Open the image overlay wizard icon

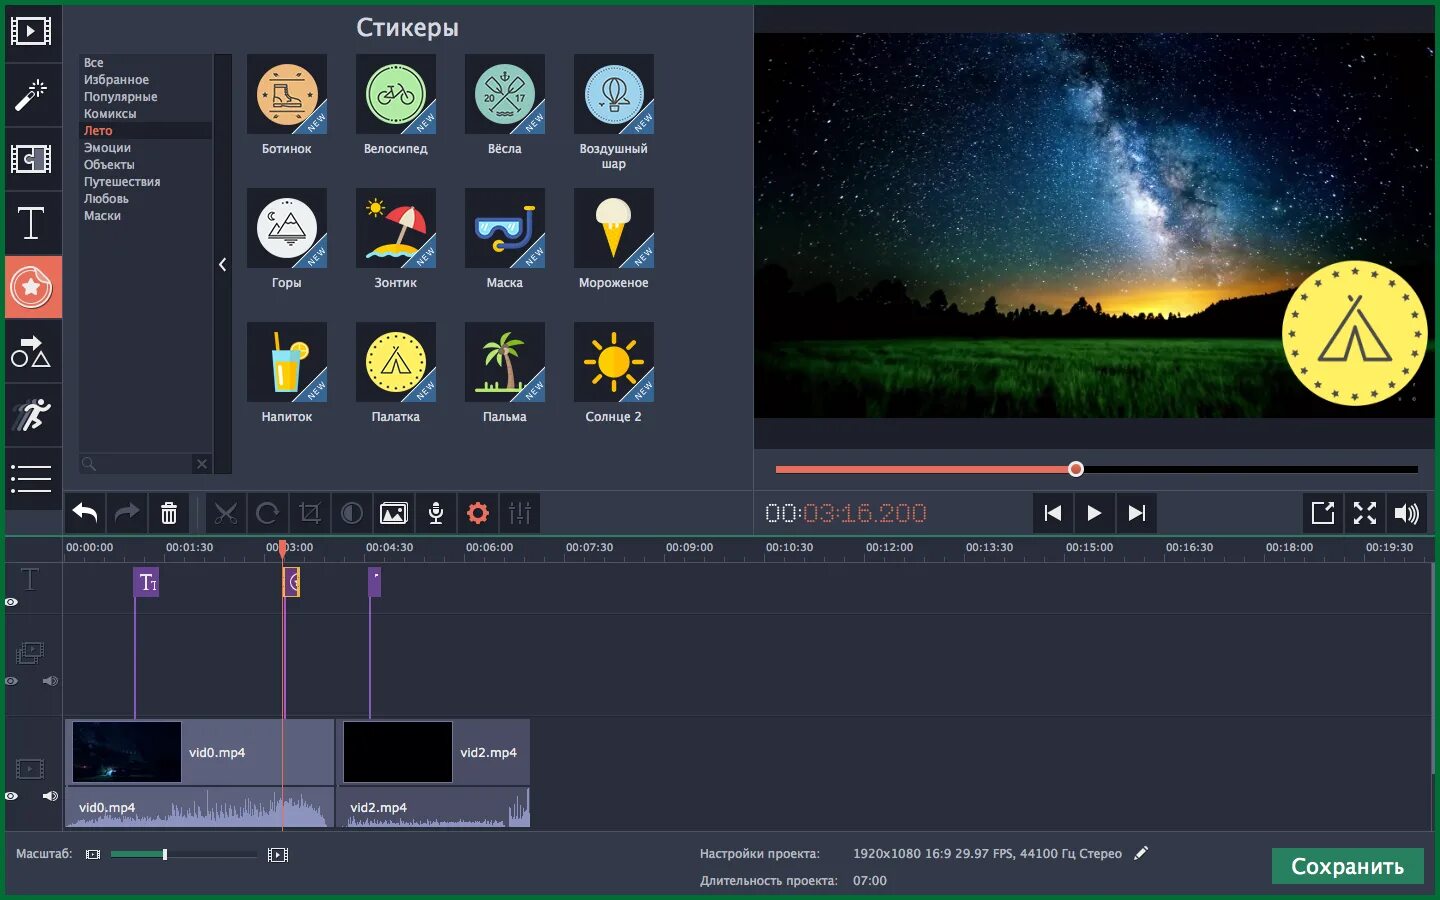[394, 514]
